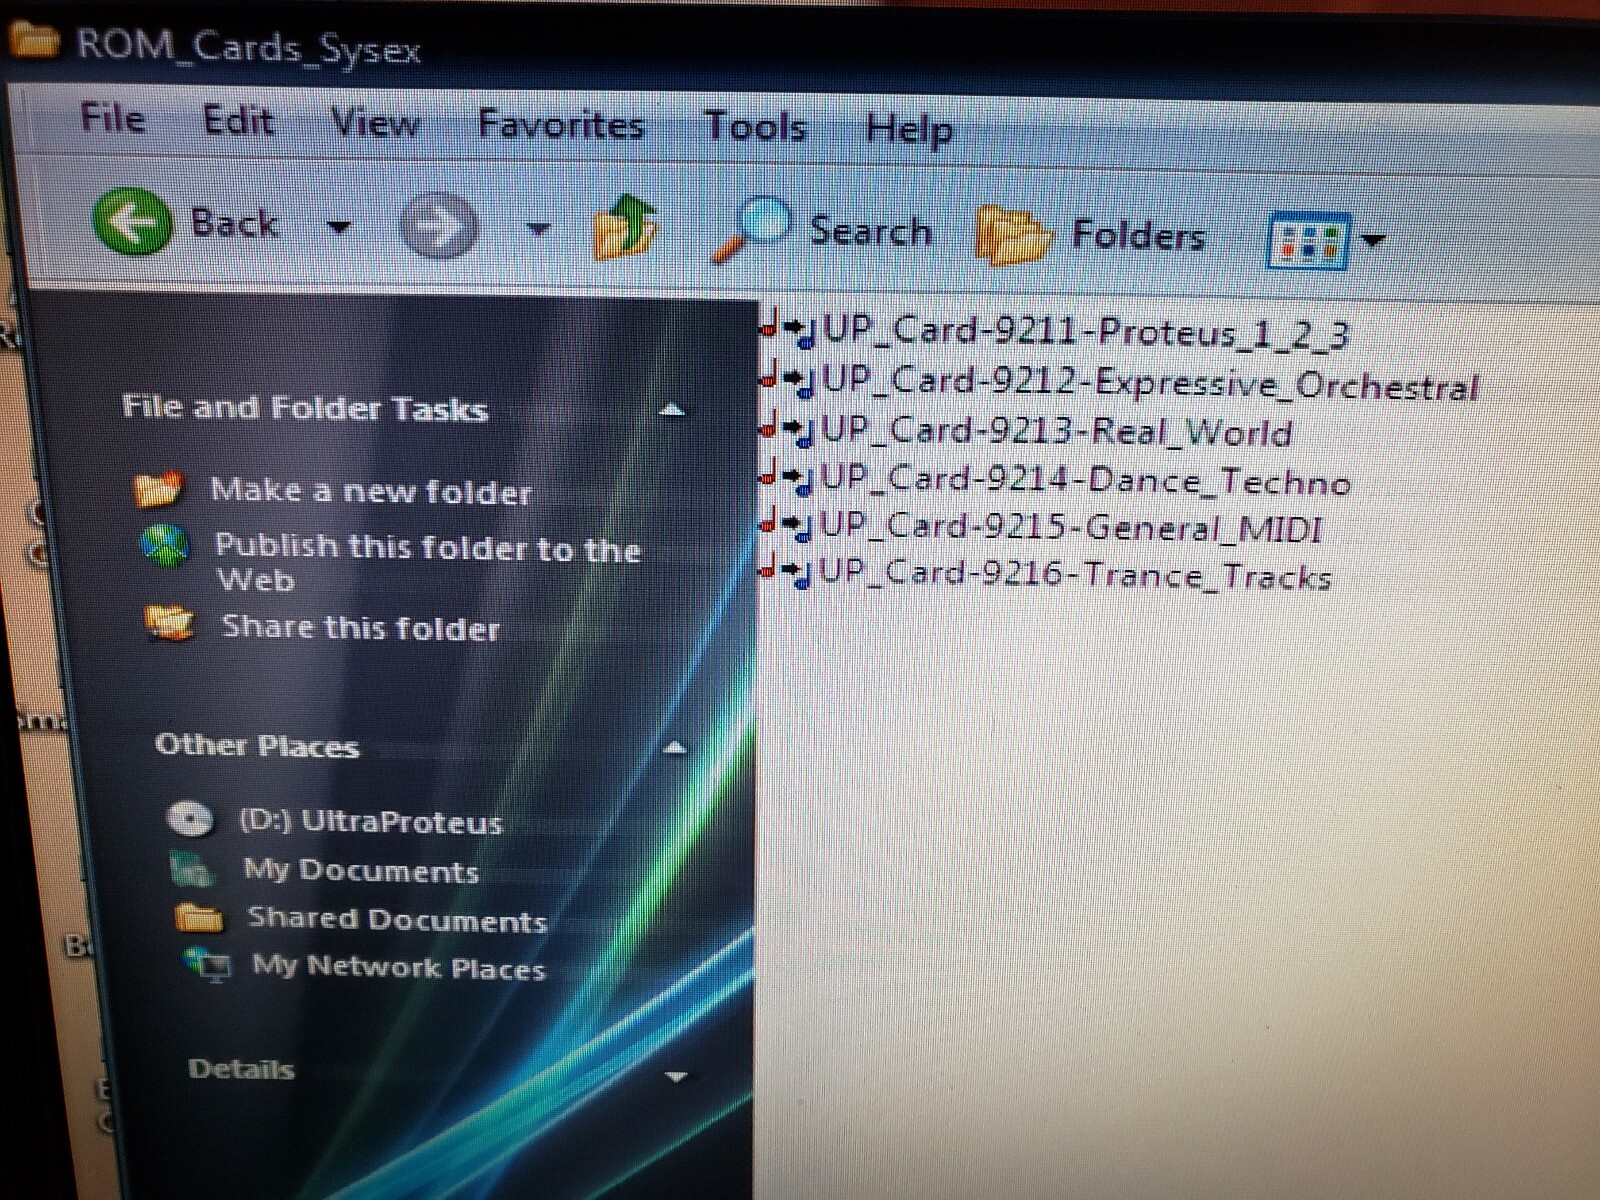Click the Views grid icon
This screenshot has width=1600, height=1200.
1308,240
